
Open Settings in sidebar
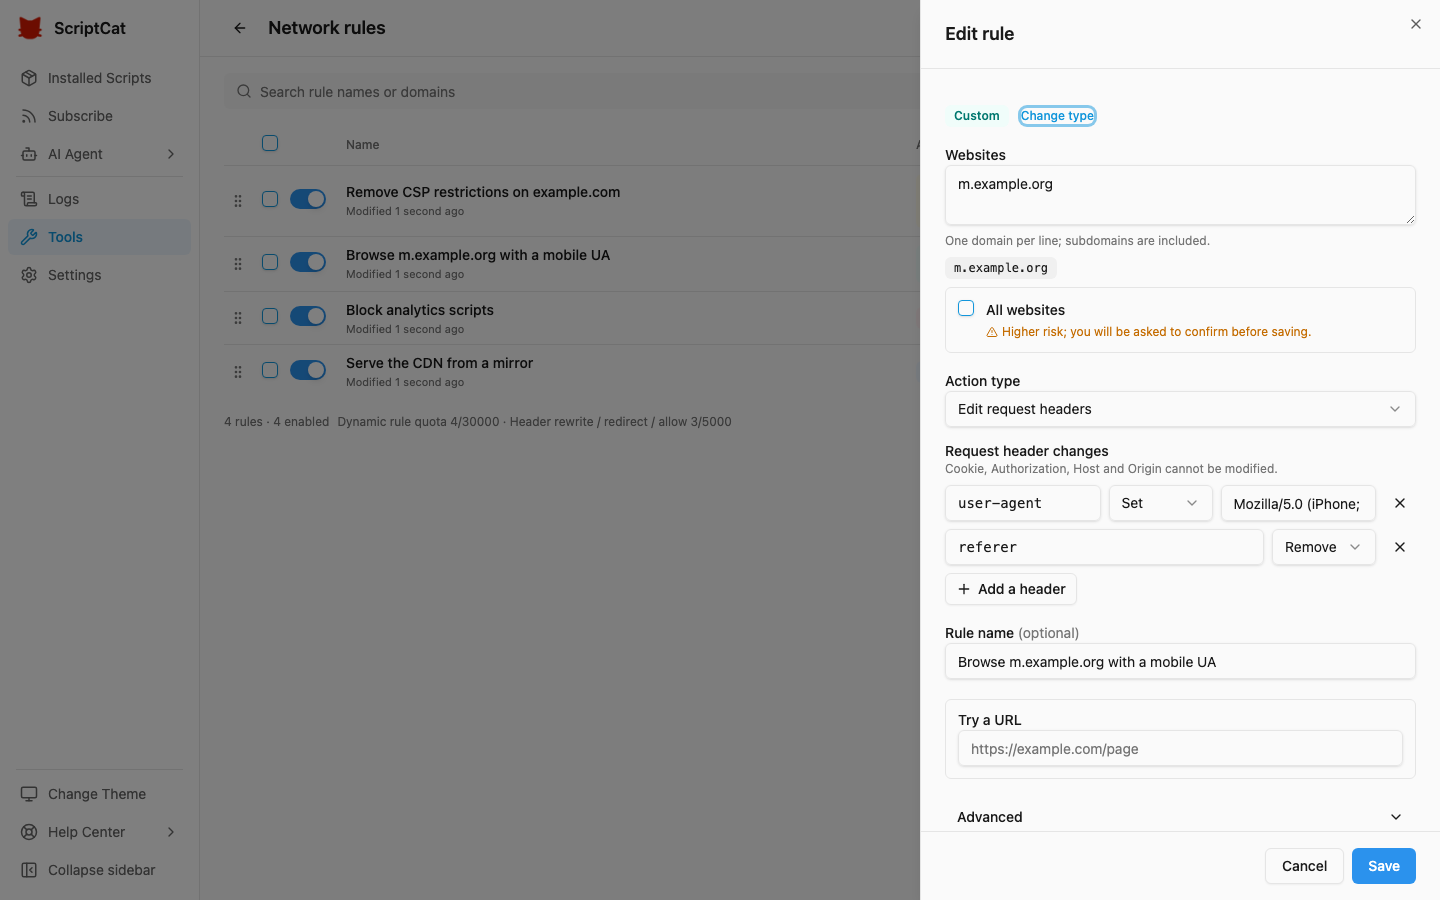(x=99, y=275)
